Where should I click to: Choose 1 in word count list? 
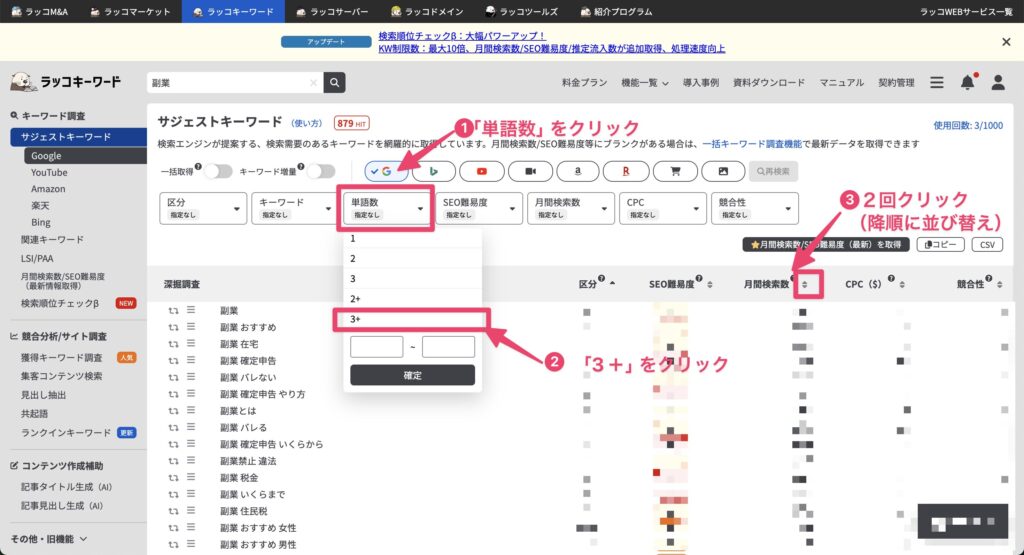point(412,238)
